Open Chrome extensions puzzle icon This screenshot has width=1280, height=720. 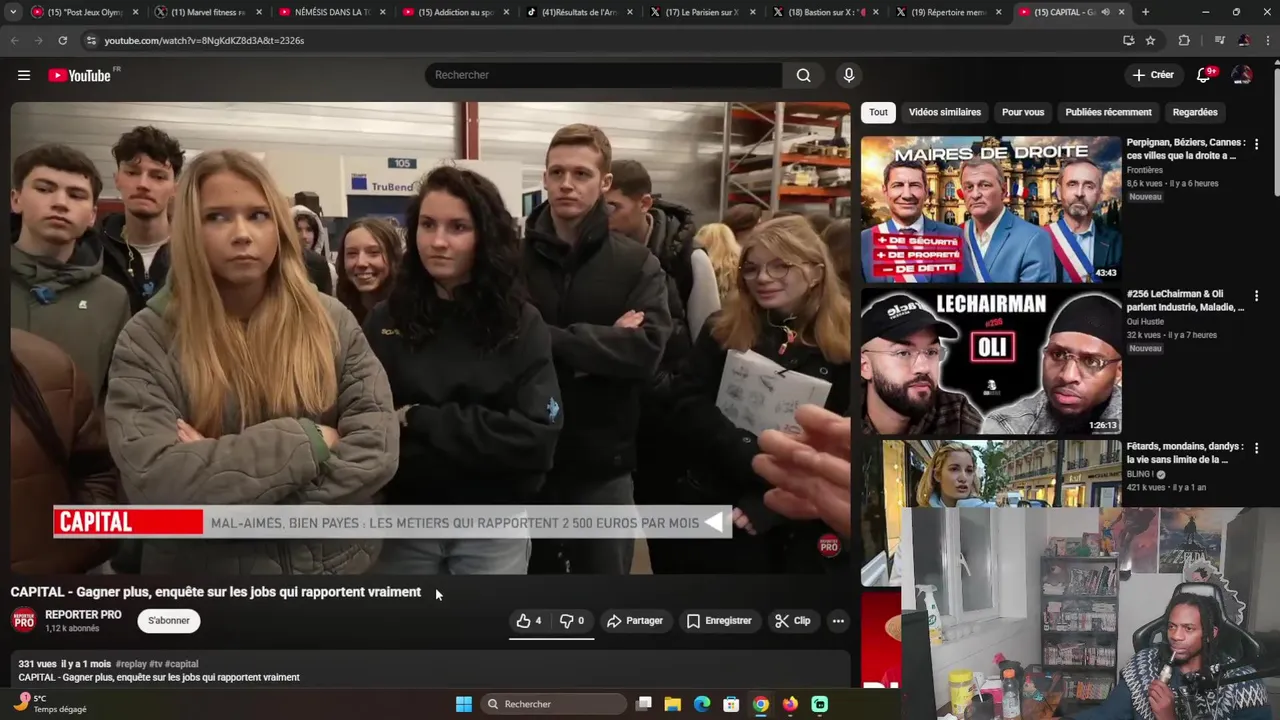[1184, 40]
